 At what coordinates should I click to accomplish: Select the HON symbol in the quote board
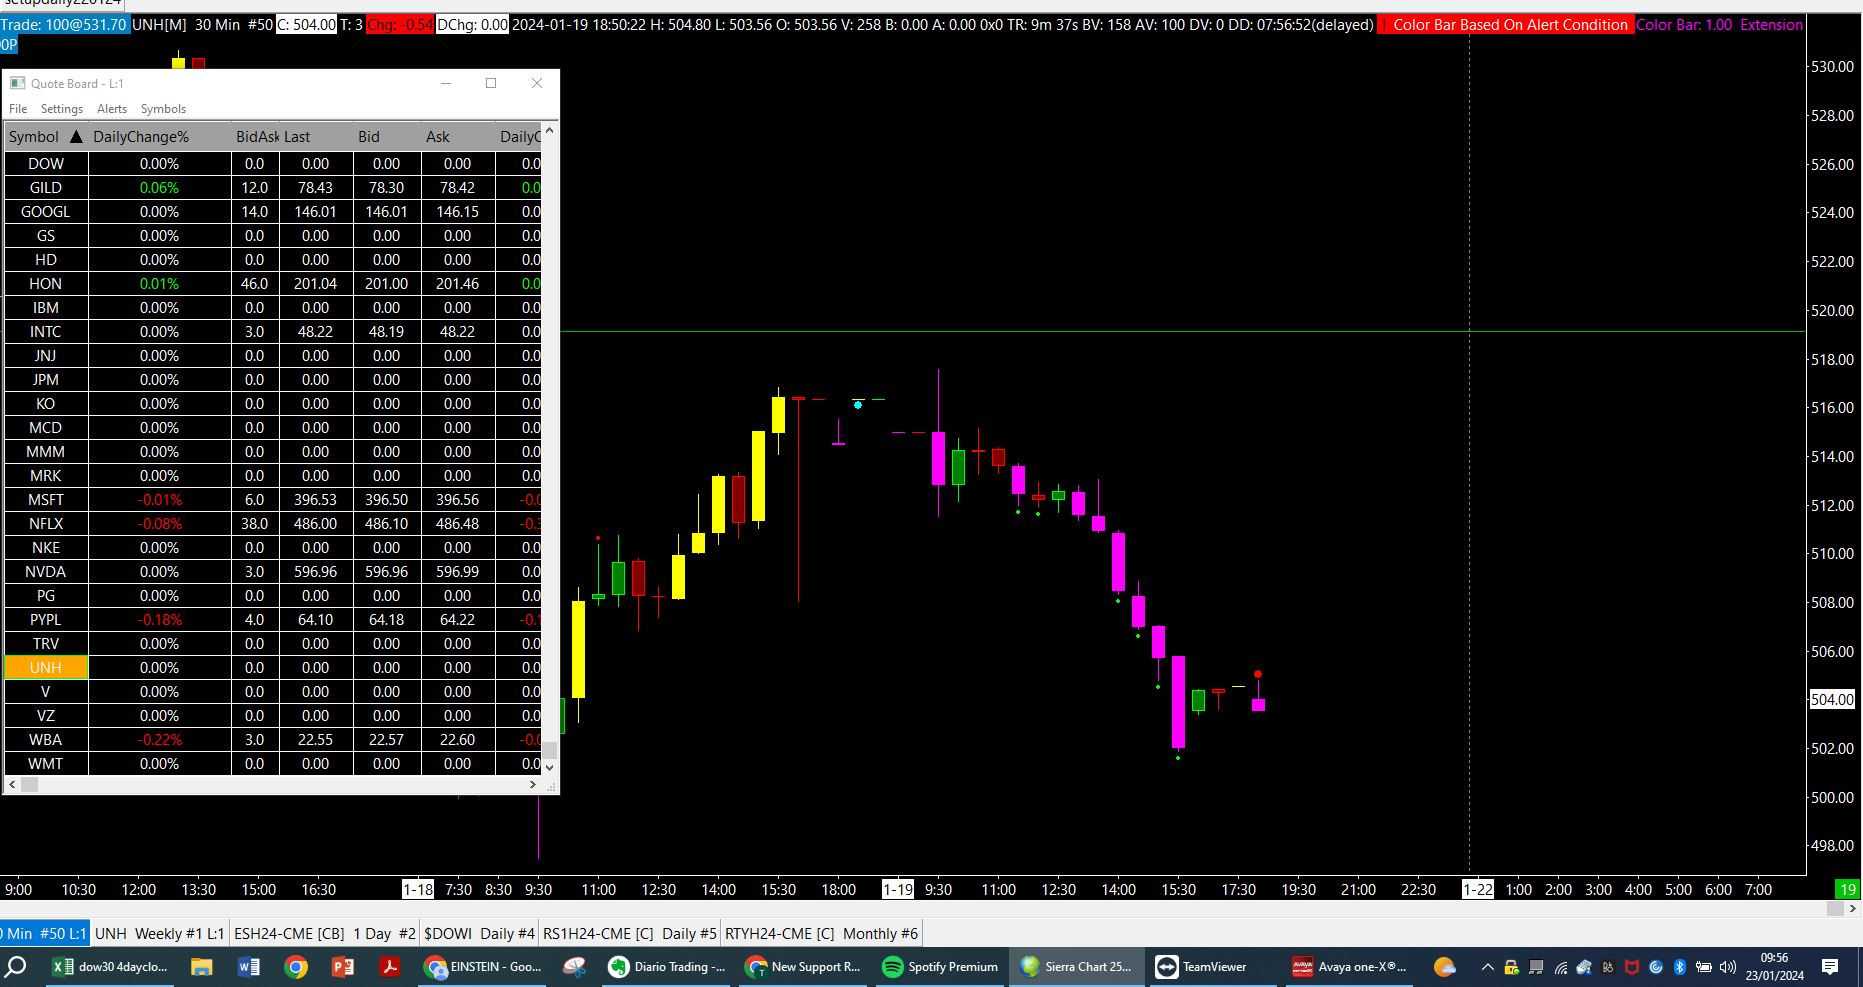point(46,284)
